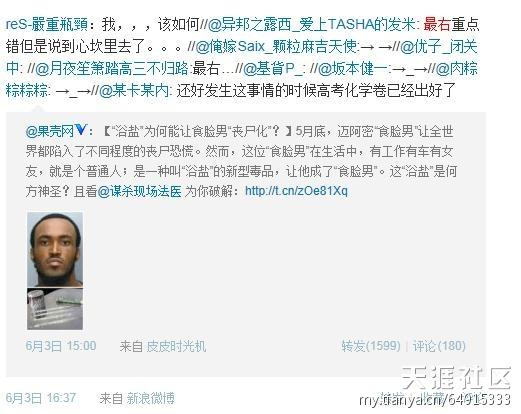Open the 6月3日 16:37 timestamp link
The width and height of the screenshot is (521, 414).
(41, 398)
